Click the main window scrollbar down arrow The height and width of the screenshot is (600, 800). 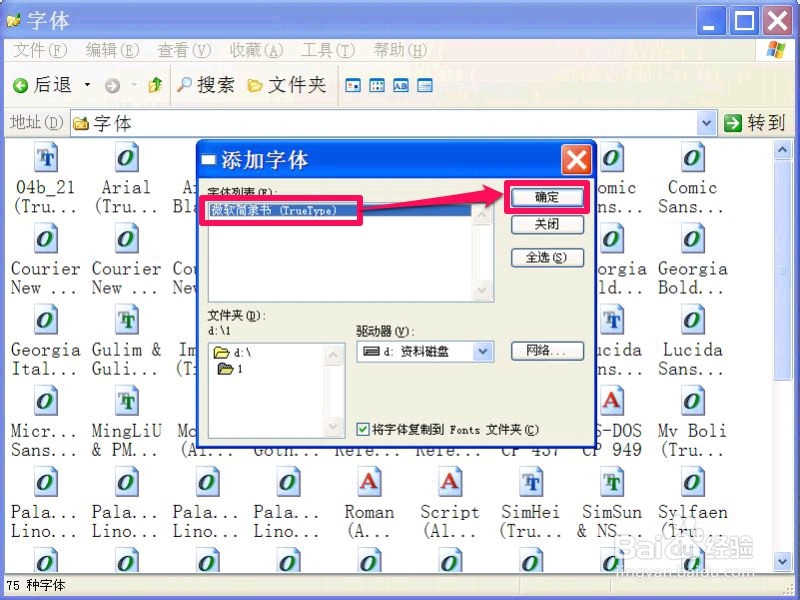(x=783, y=562)
